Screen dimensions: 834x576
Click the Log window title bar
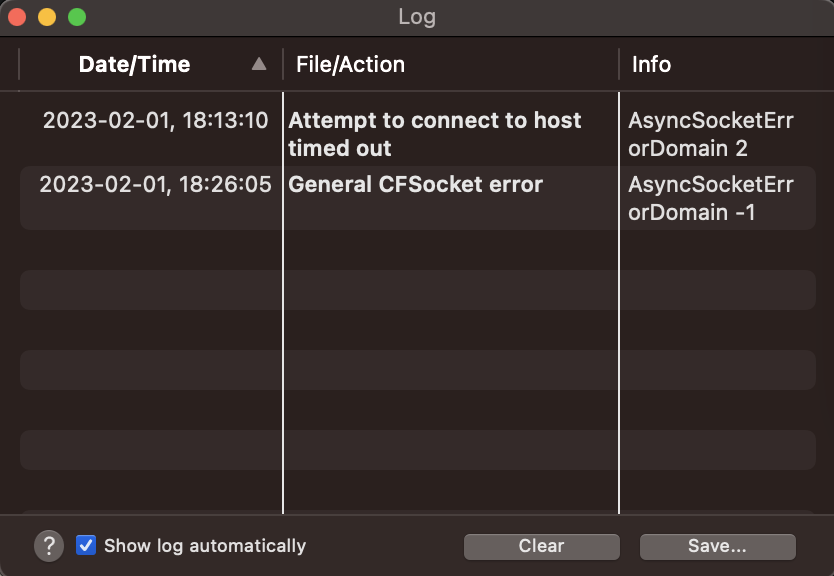[417, 17]
